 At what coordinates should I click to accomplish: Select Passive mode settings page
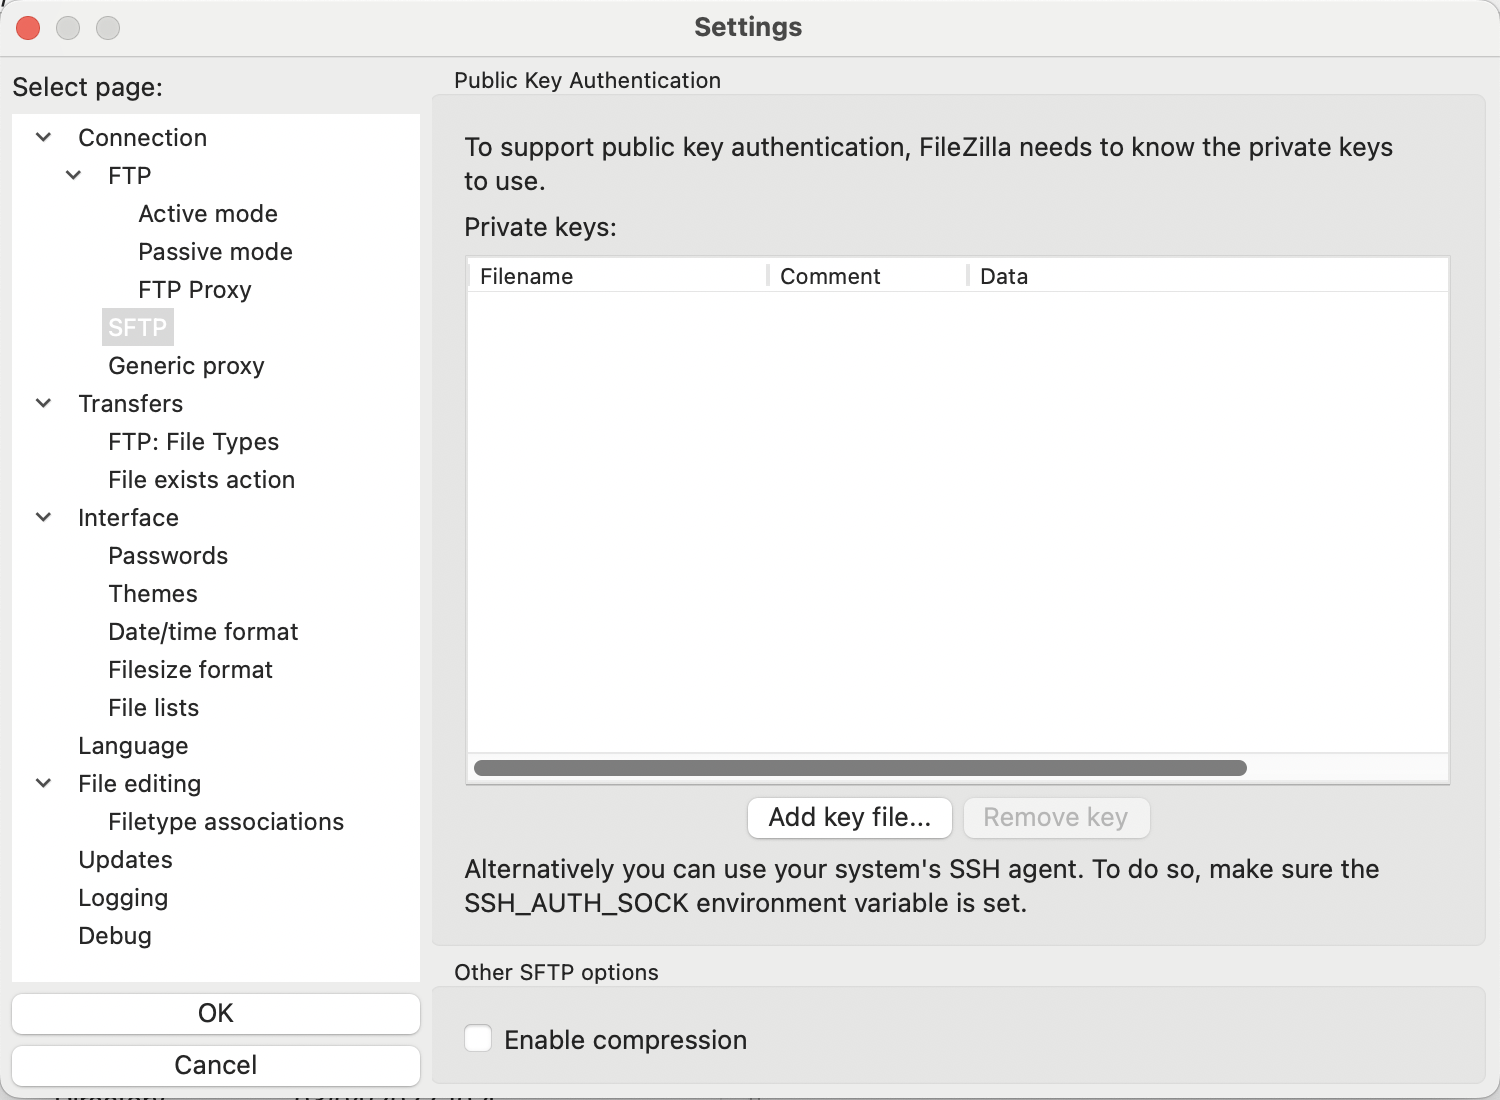click(x=215, y=252)
